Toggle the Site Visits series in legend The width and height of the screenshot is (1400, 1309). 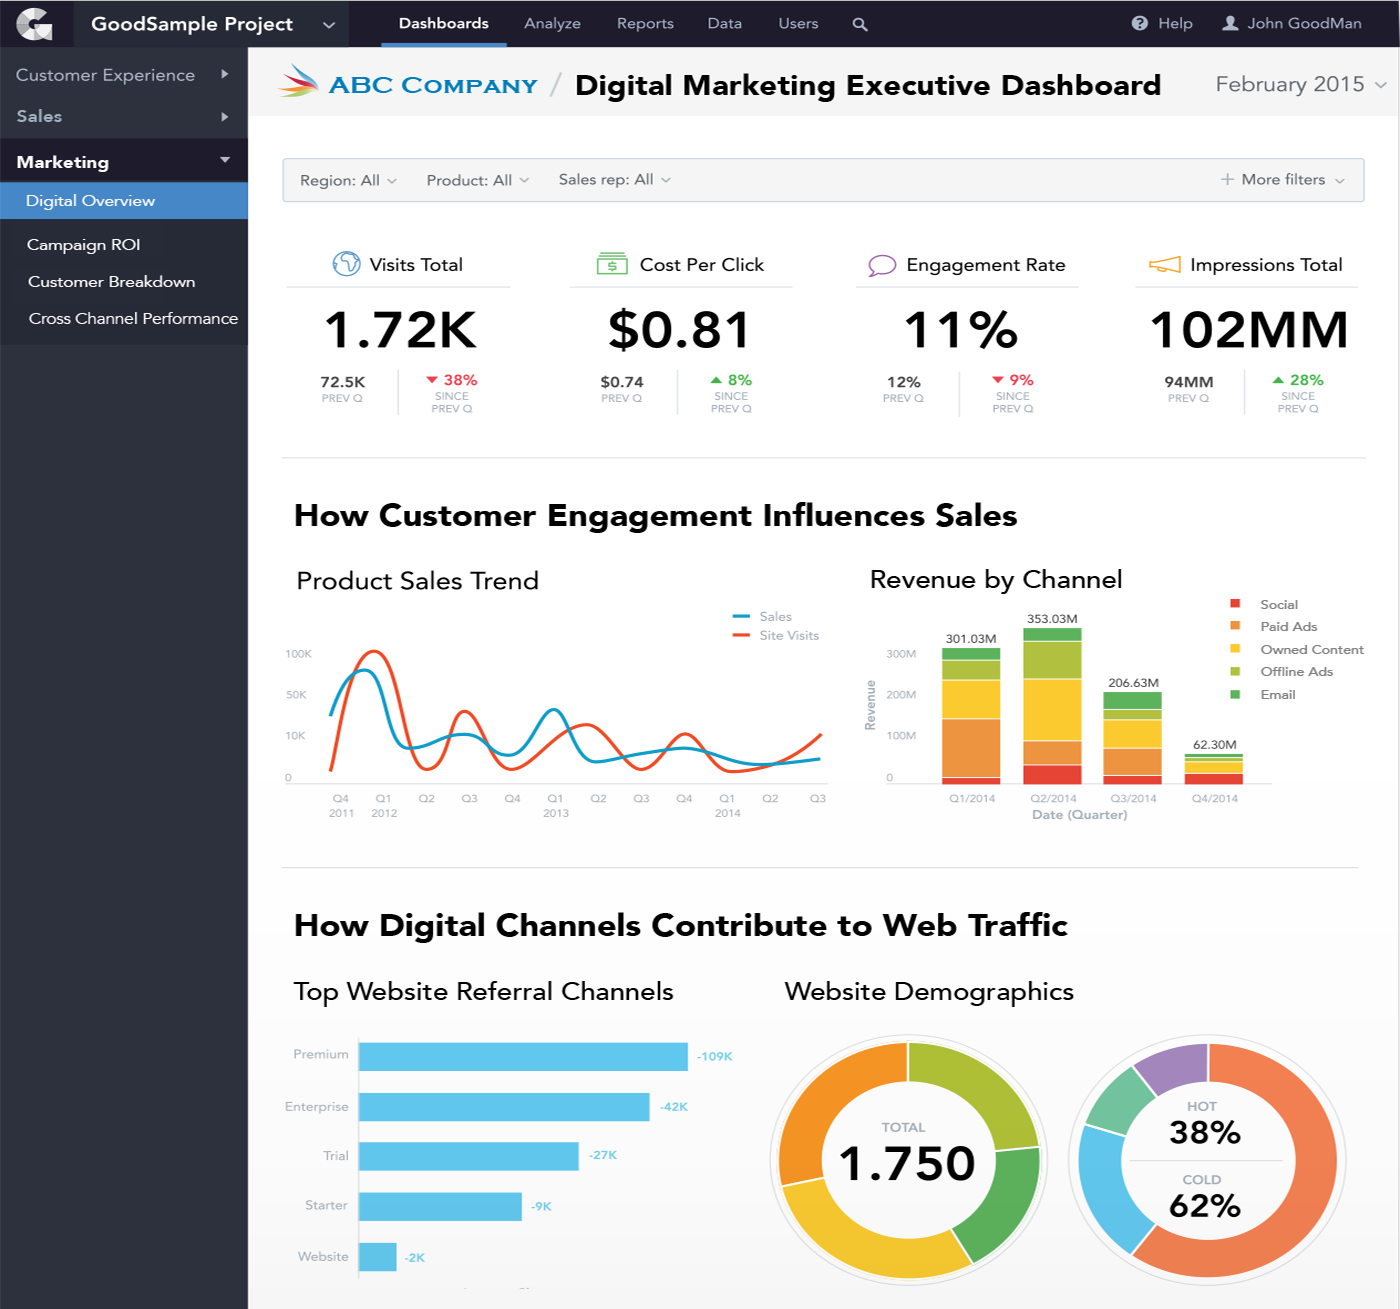click(x=776, y=635)
